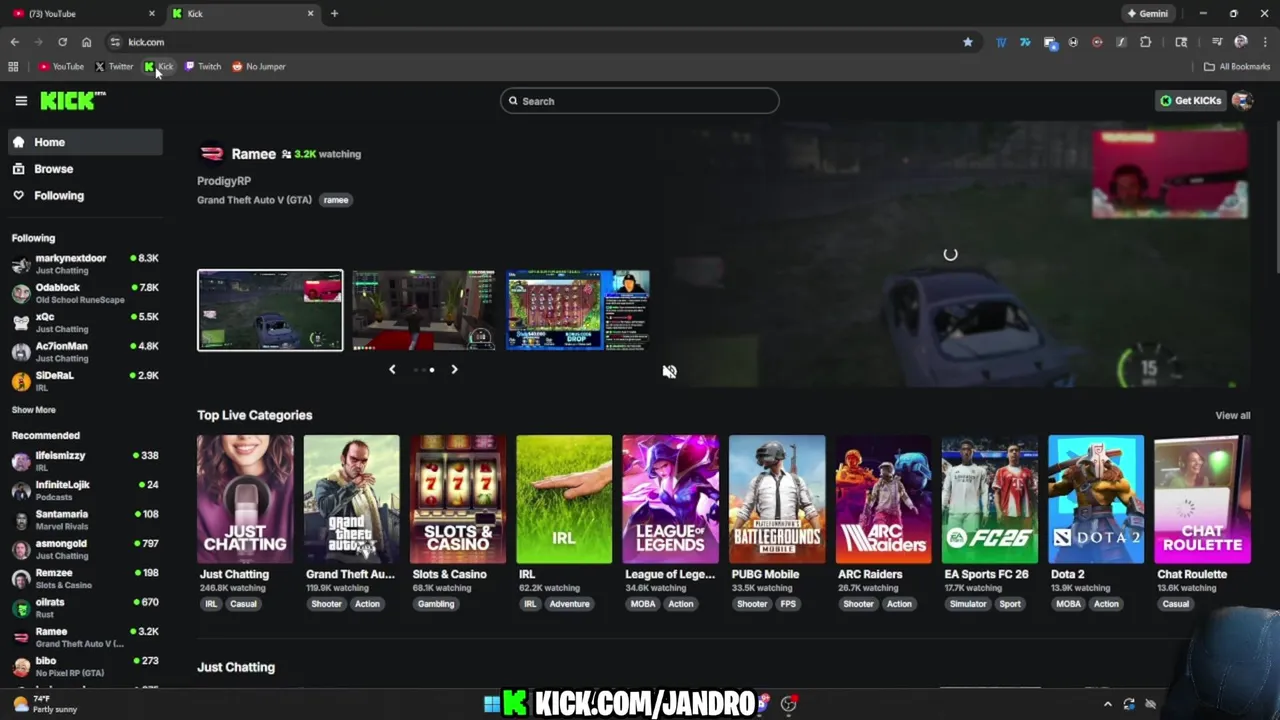Open InfiniteLojik recommended channel
Image resolution: width=1280 pixels, height=720 pixels.
[x=85, y=490]
